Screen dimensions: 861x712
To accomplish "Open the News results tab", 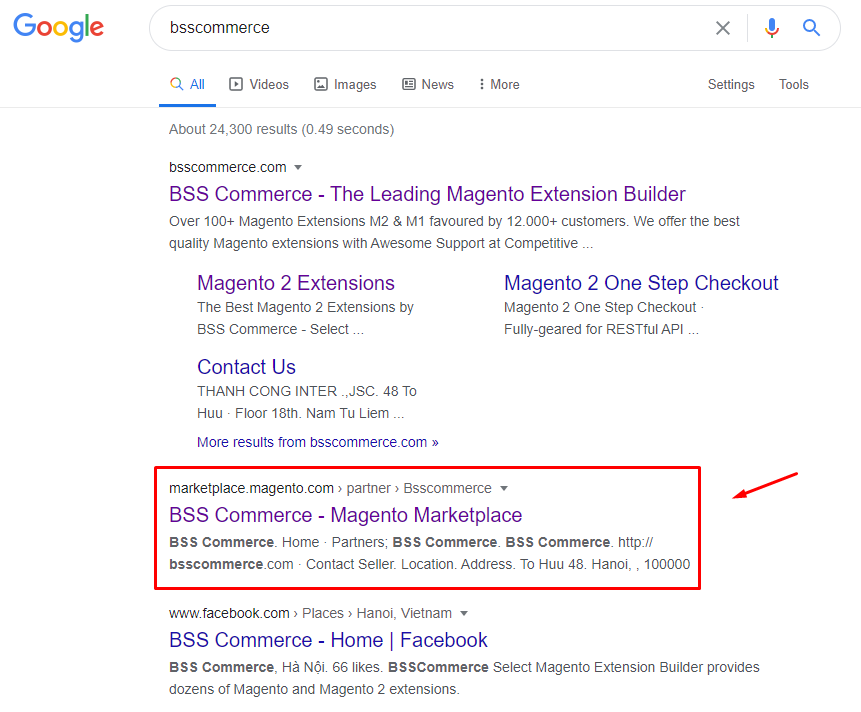I will point(428,85).
